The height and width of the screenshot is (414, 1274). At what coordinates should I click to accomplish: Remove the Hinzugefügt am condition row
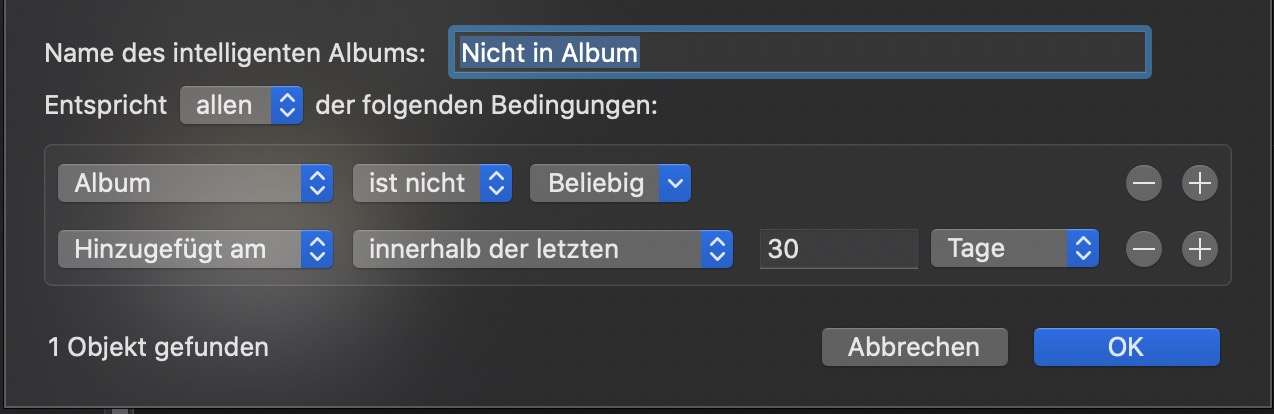pyautogui.click(x=1144, y=249)
